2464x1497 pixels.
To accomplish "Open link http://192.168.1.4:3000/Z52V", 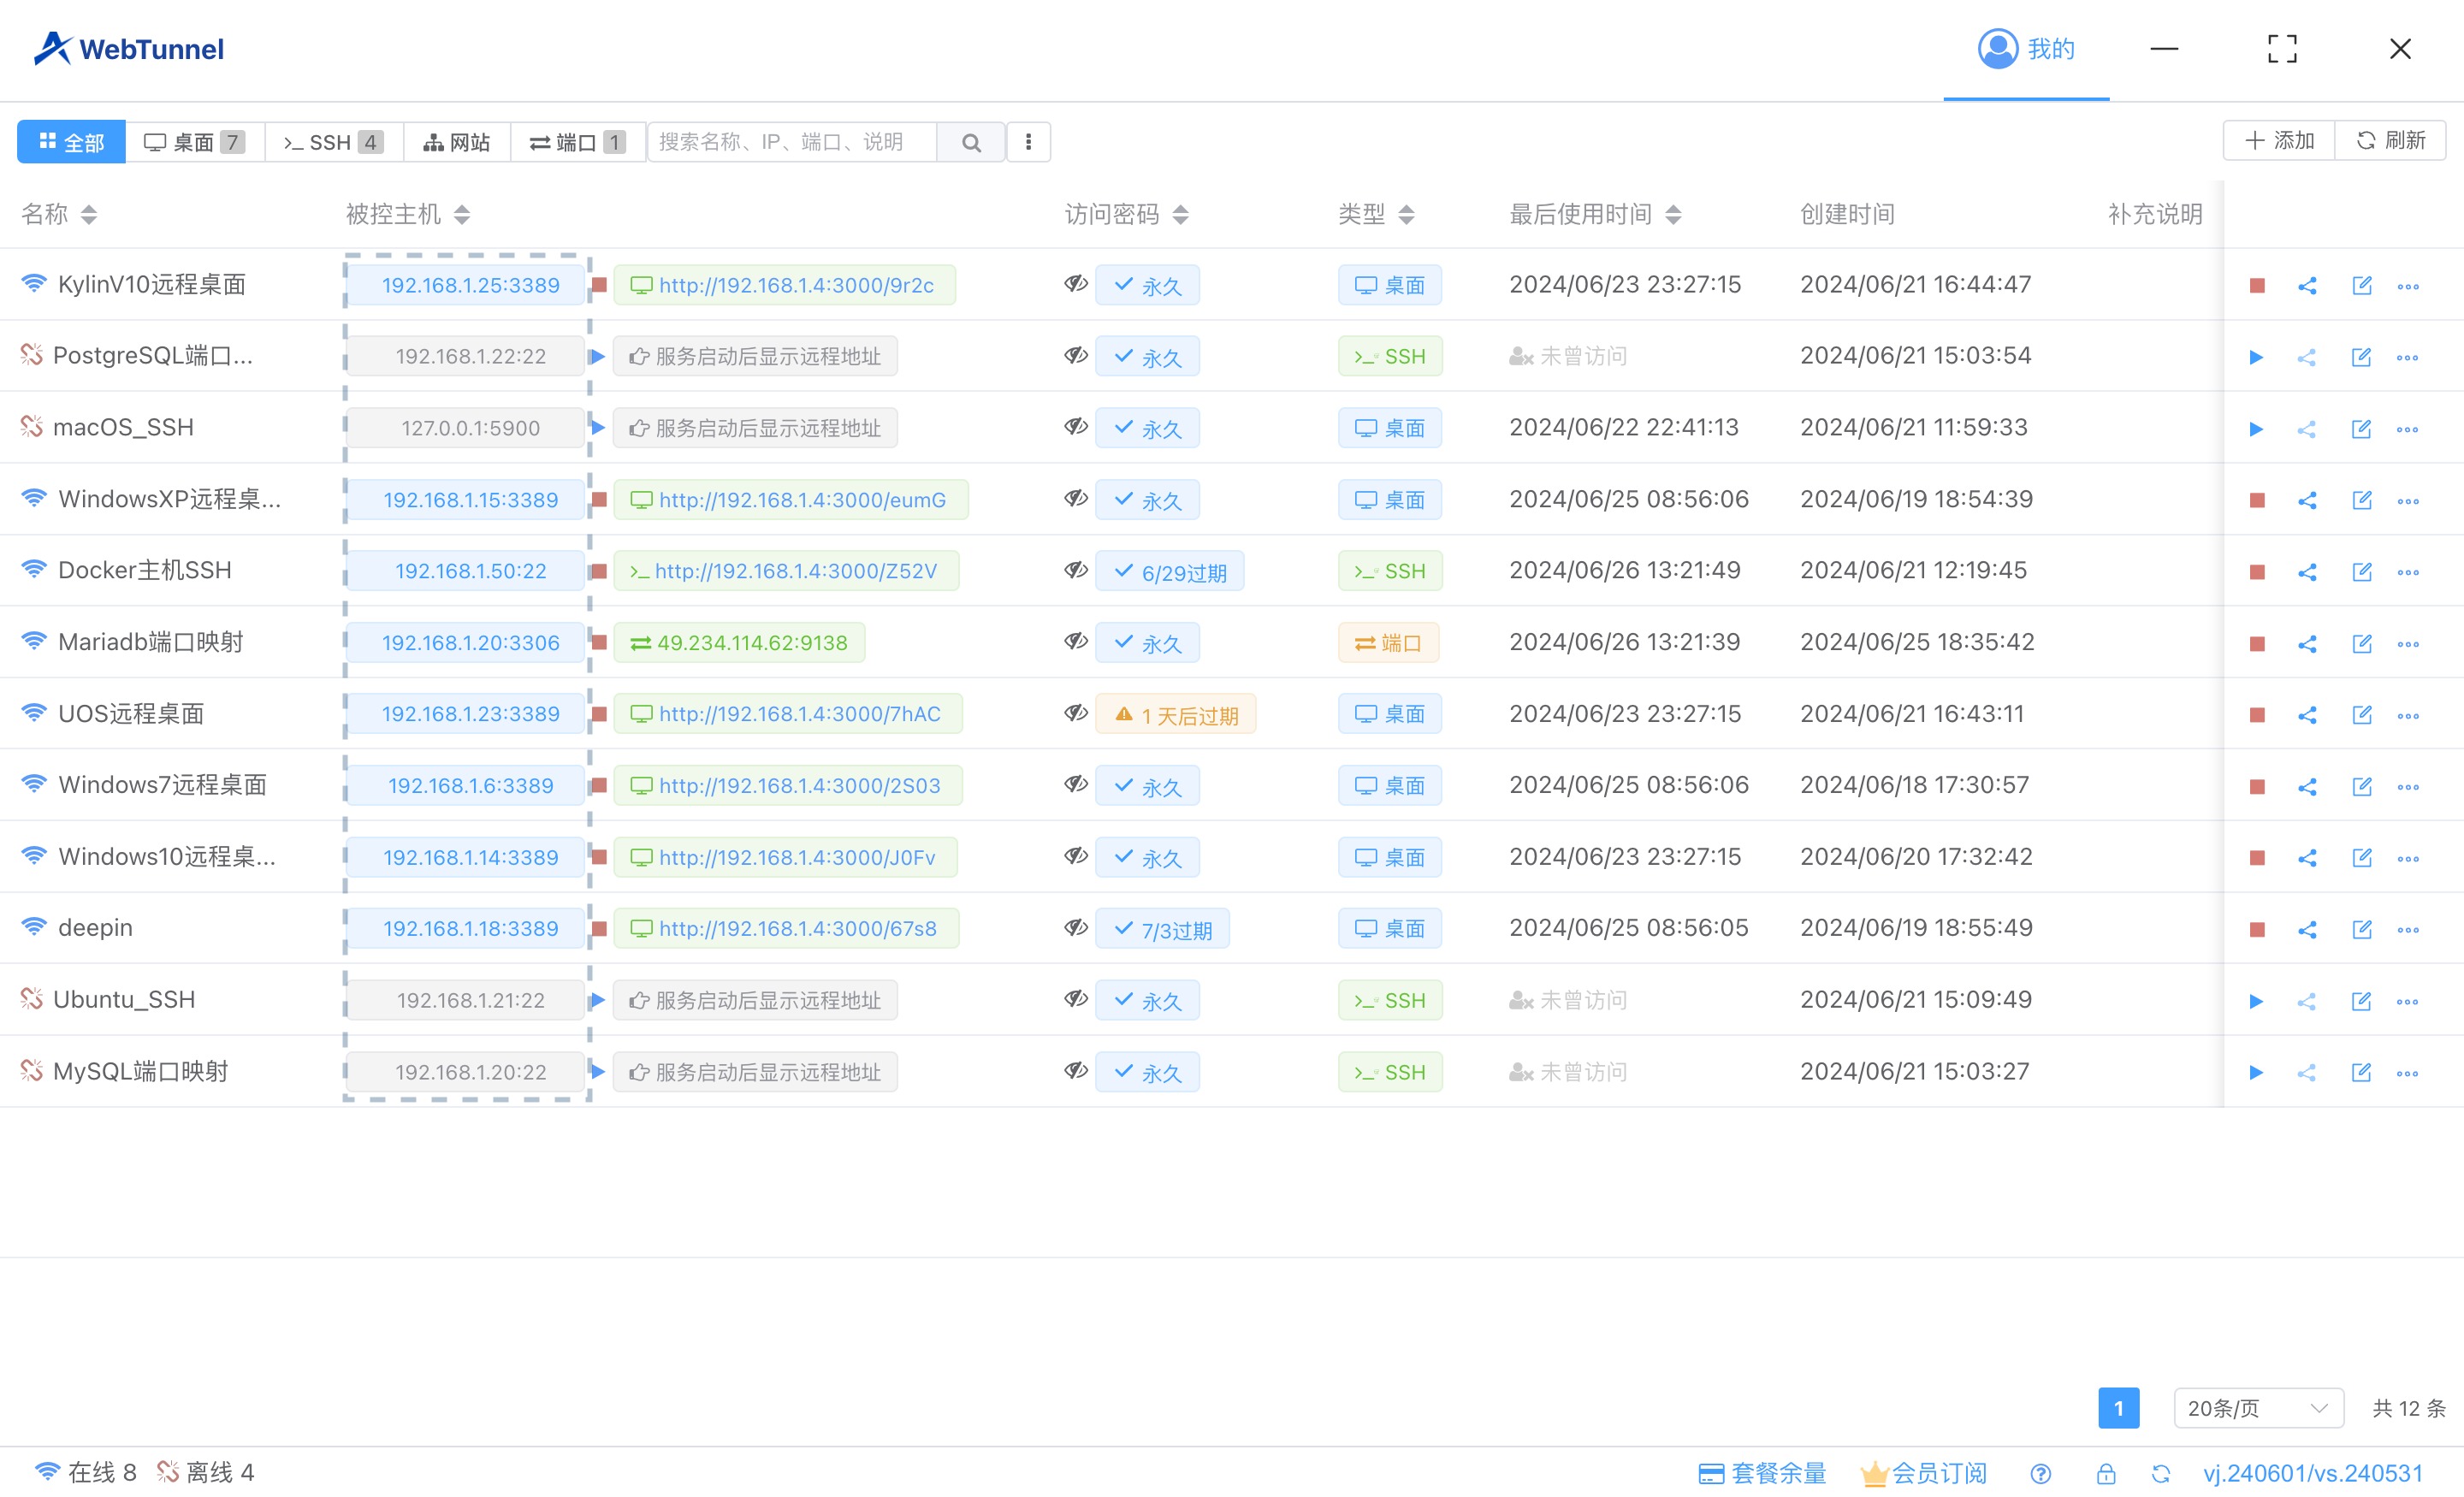I will click(x=786, y=571).
